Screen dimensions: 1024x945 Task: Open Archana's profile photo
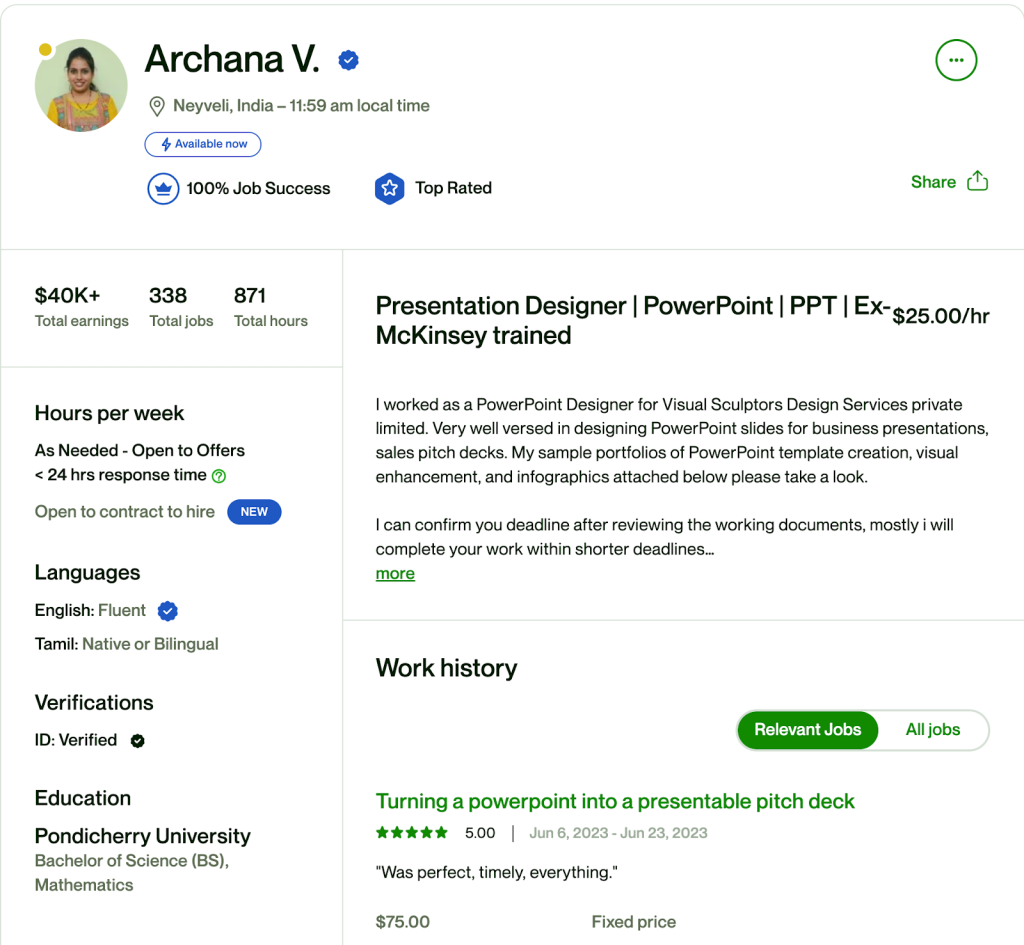(x=81, y=86)
